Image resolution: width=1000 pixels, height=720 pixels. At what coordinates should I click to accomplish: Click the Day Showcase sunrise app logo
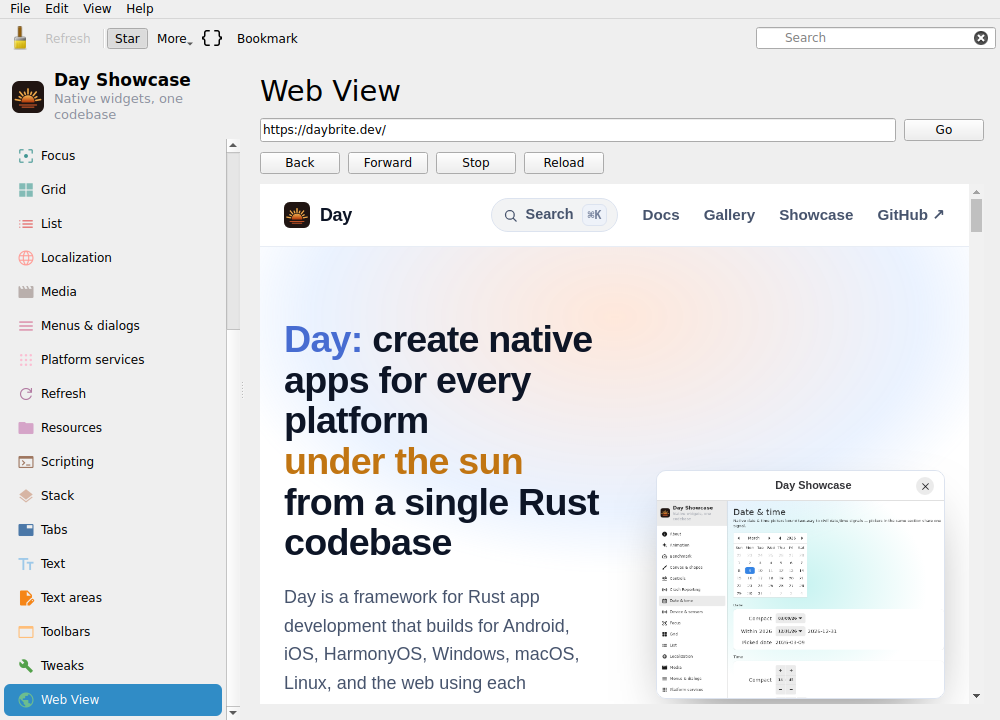click(28, 97)
